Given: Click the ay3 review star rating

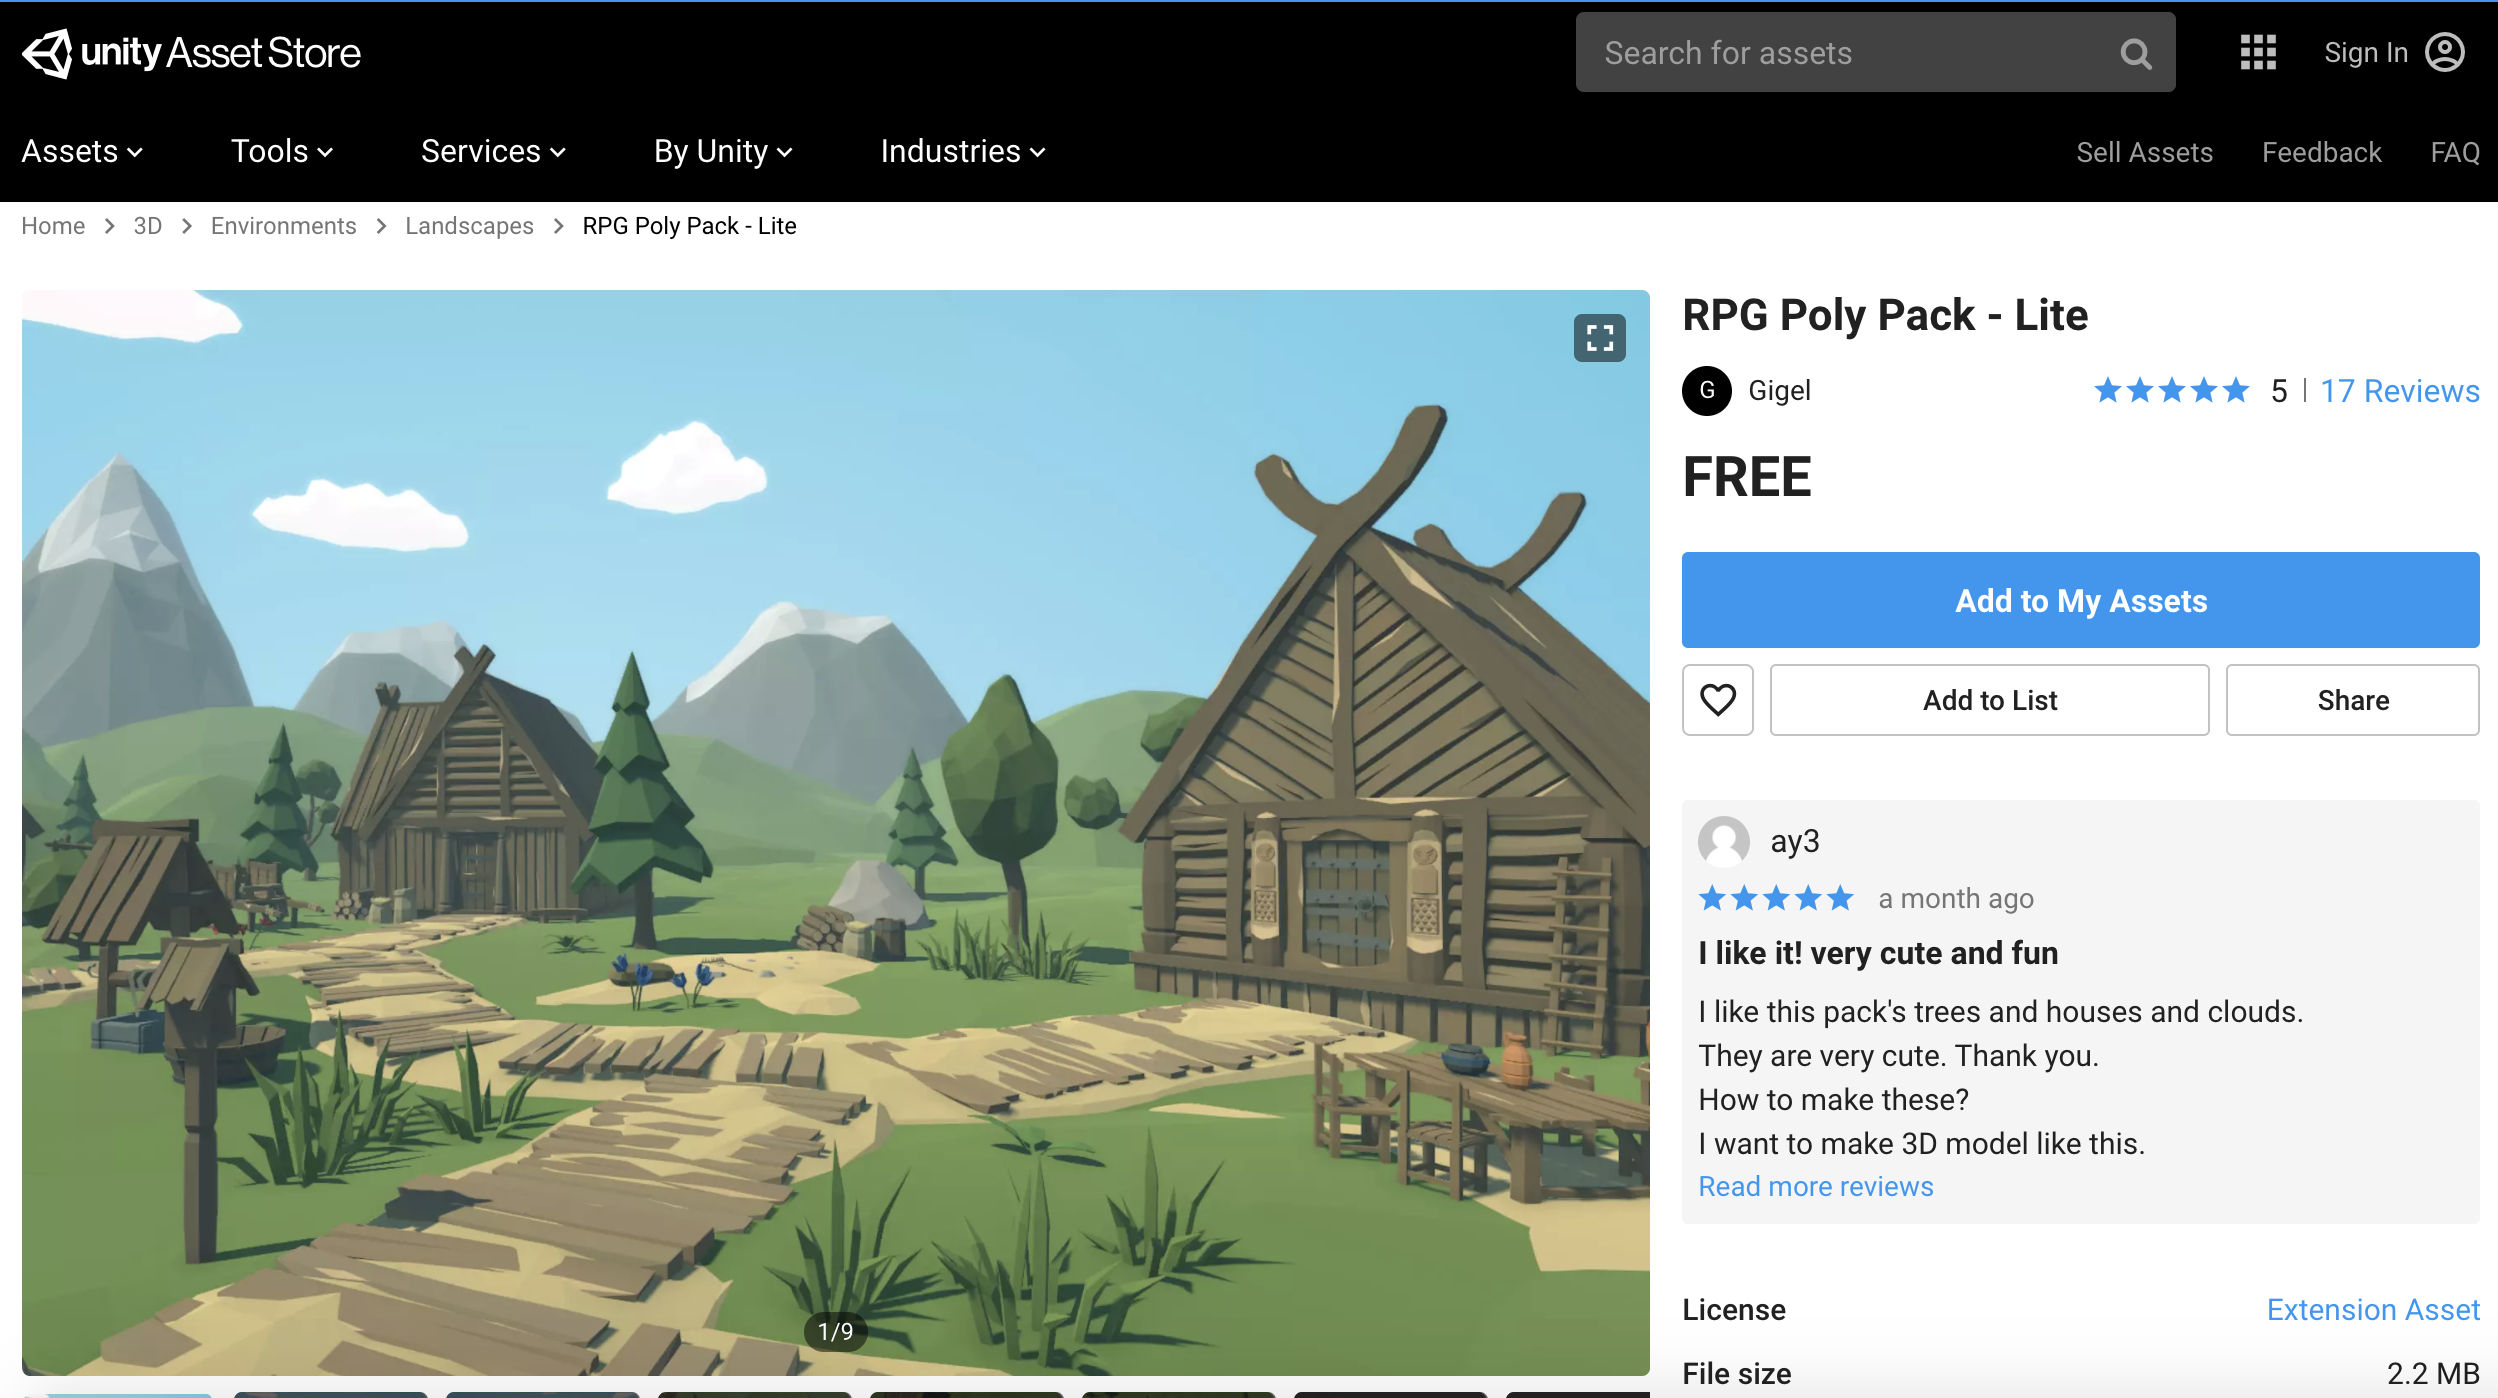Looking at the screenshot, I should 1776,899.
